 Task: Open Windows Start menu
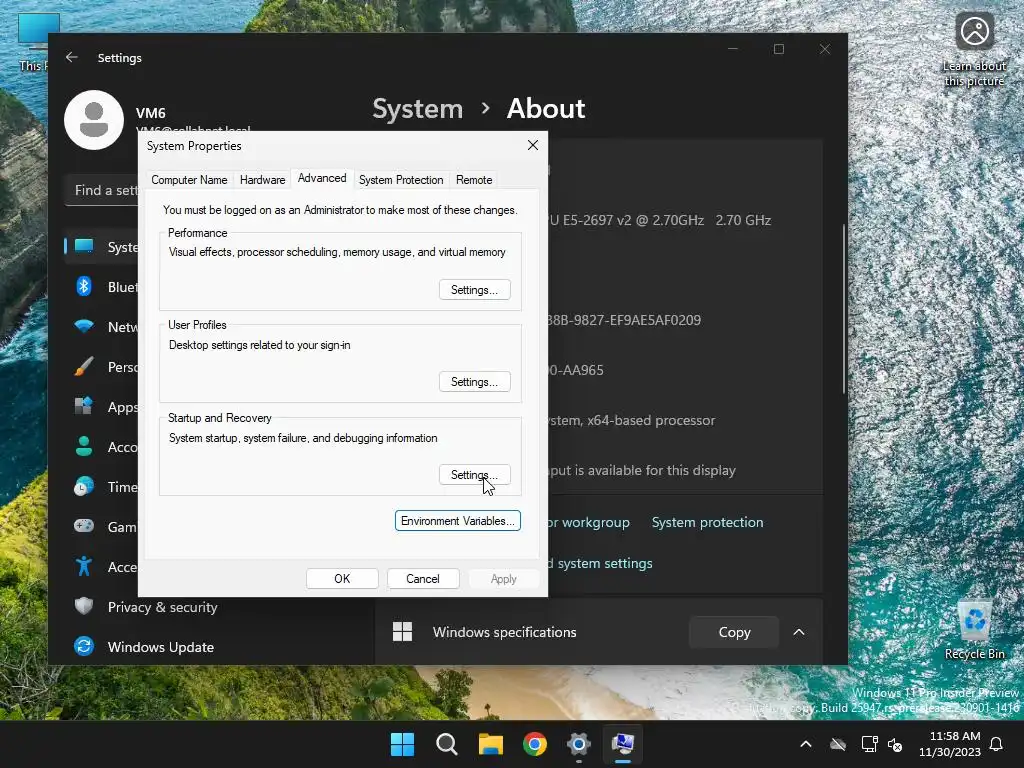[402, 744]
